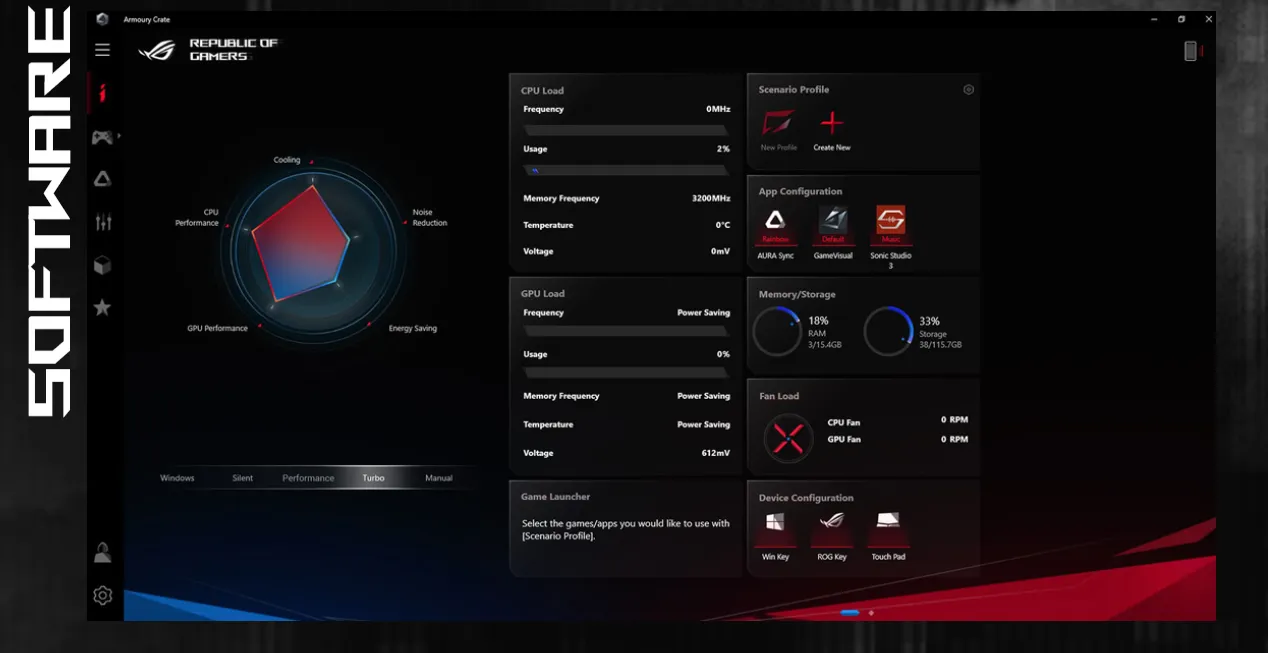This screenshot has width=1268, height=653.
Task: Click the GPU Voltage 612mV value
Action: point(715,453)
